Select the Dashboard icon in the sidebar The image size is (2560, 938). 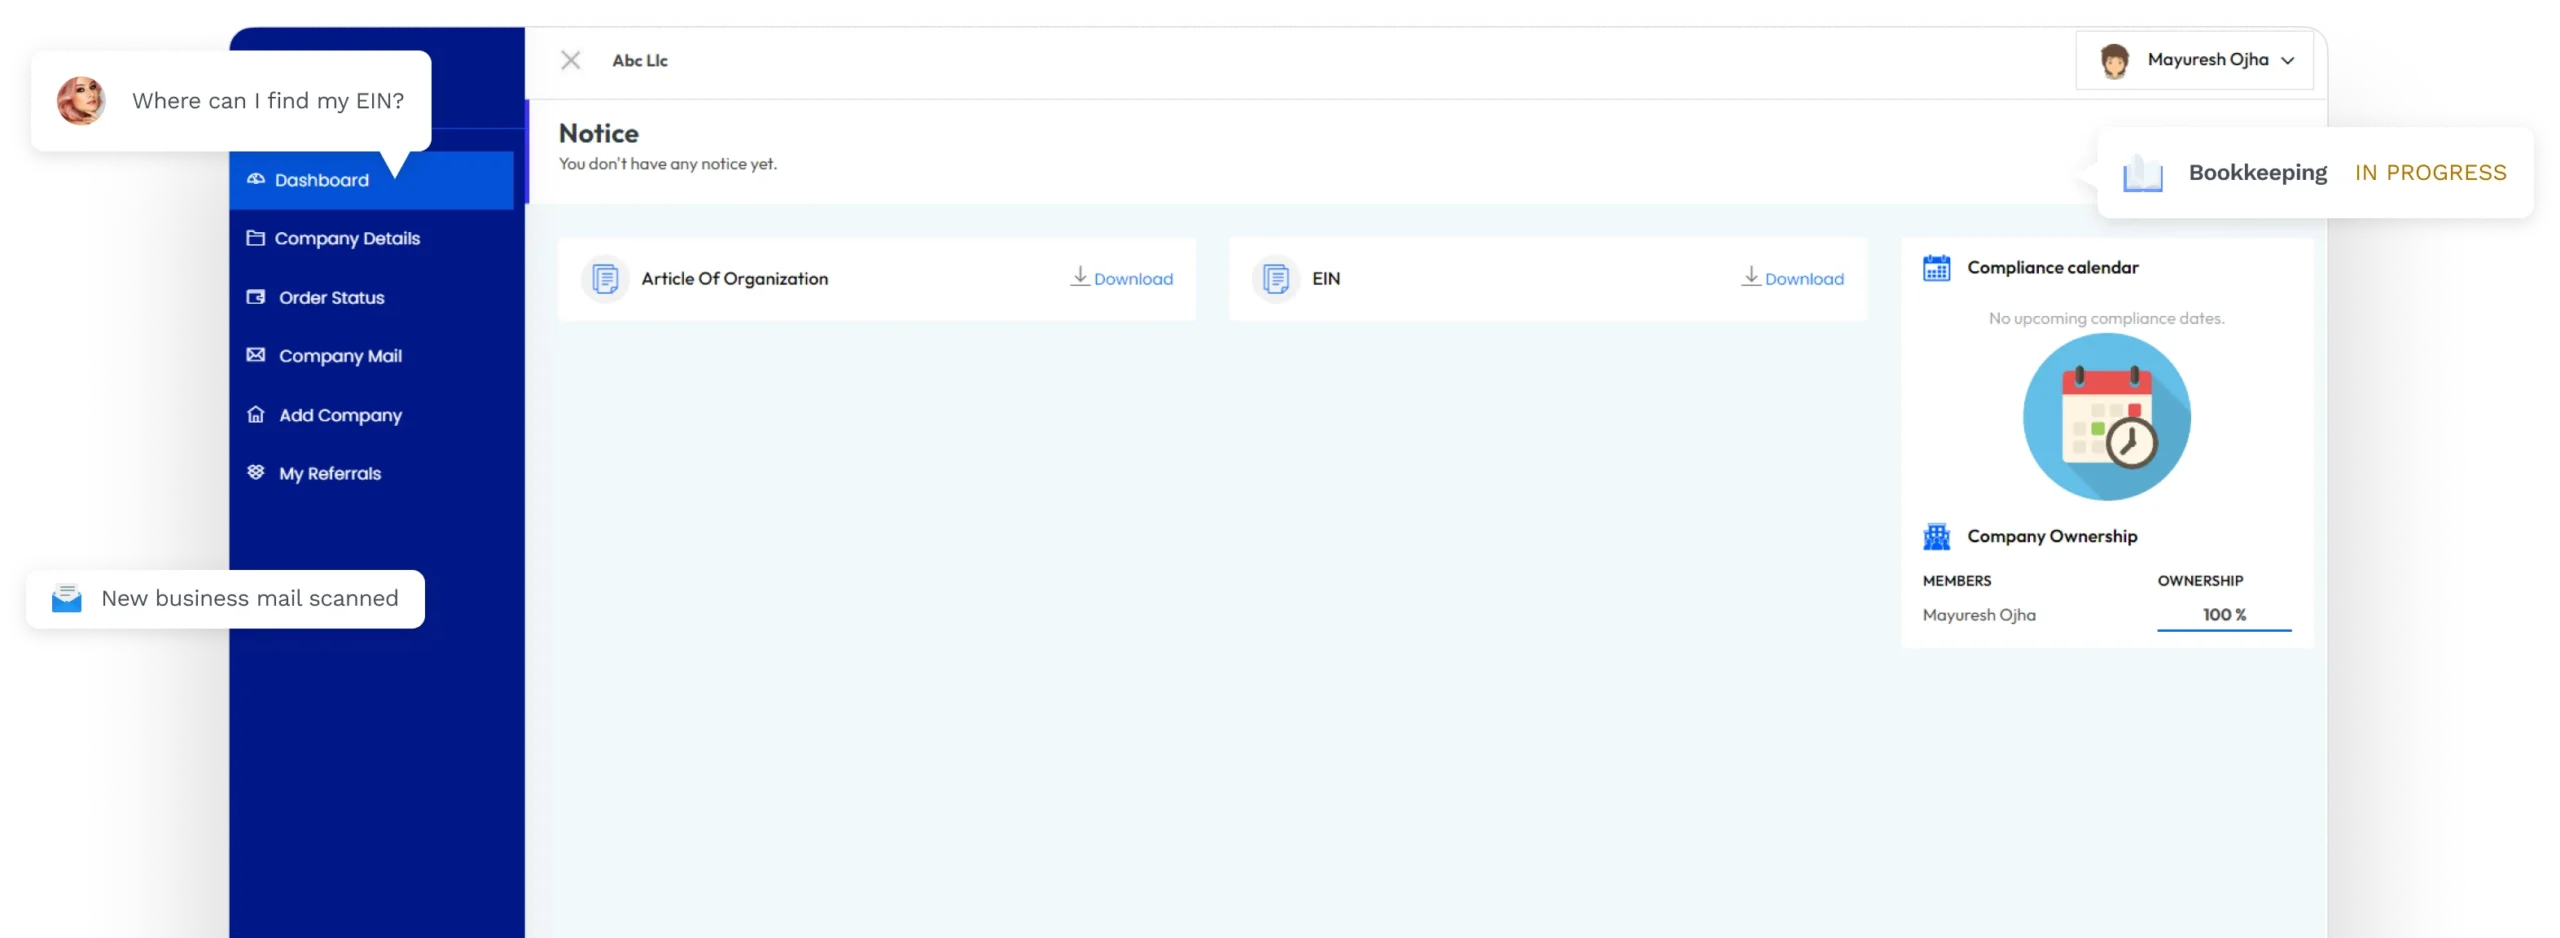[x=257, y=179]
